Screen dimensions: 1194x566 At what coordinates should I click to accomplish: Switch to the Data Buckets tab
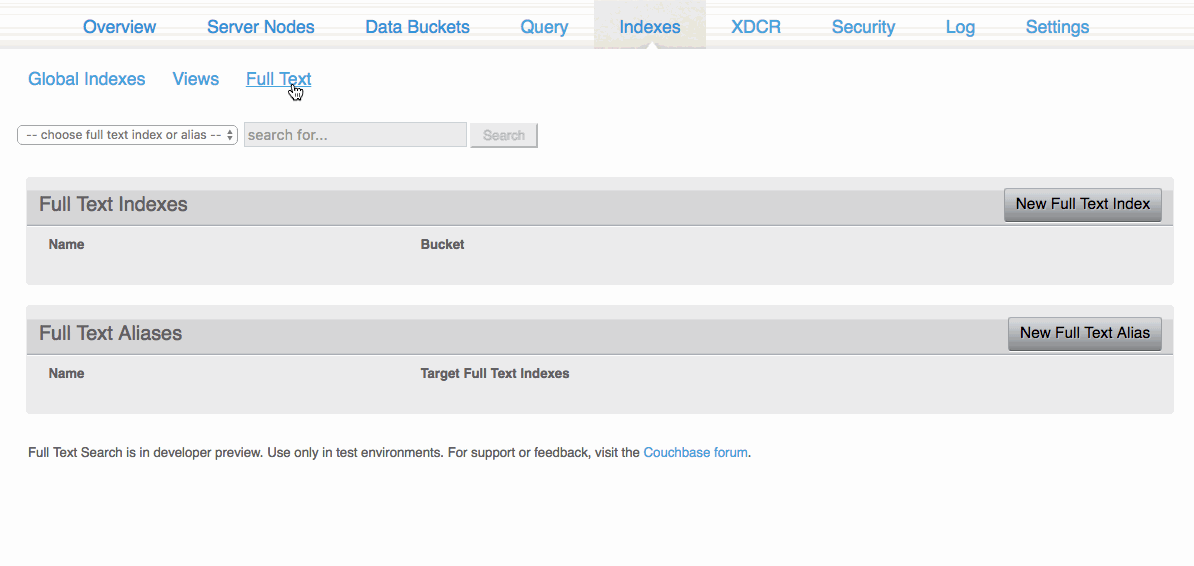417,27
